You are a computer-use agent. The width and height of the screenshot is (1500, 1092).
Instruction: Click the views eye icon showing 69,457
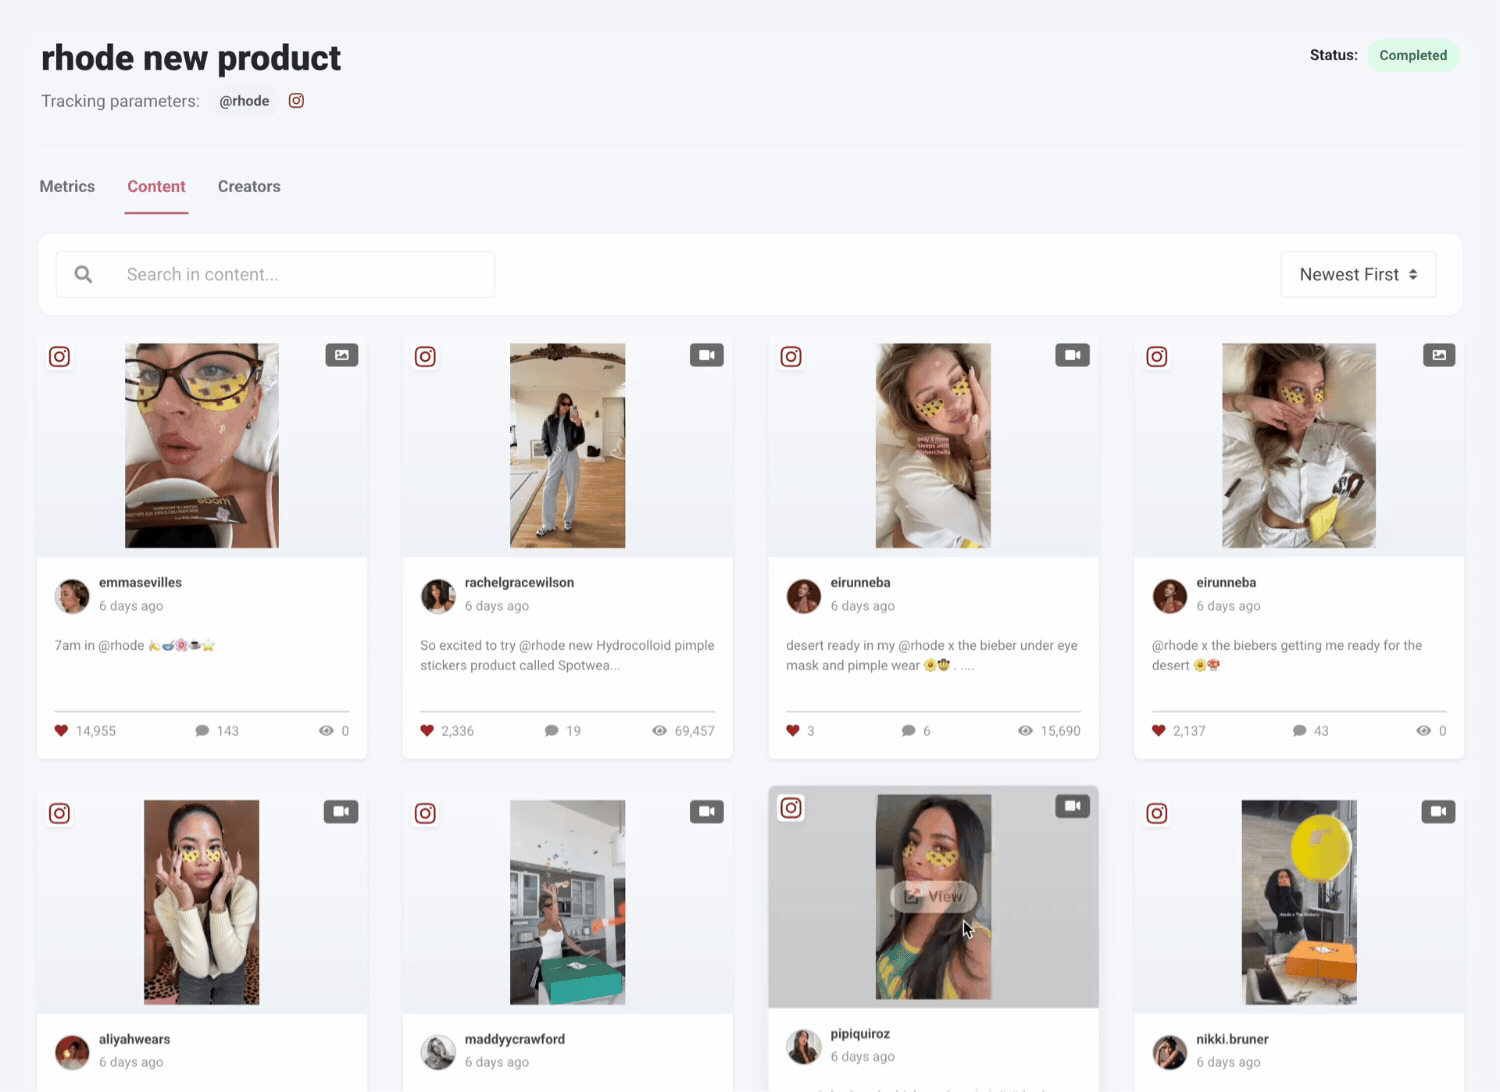coord(659,730)
